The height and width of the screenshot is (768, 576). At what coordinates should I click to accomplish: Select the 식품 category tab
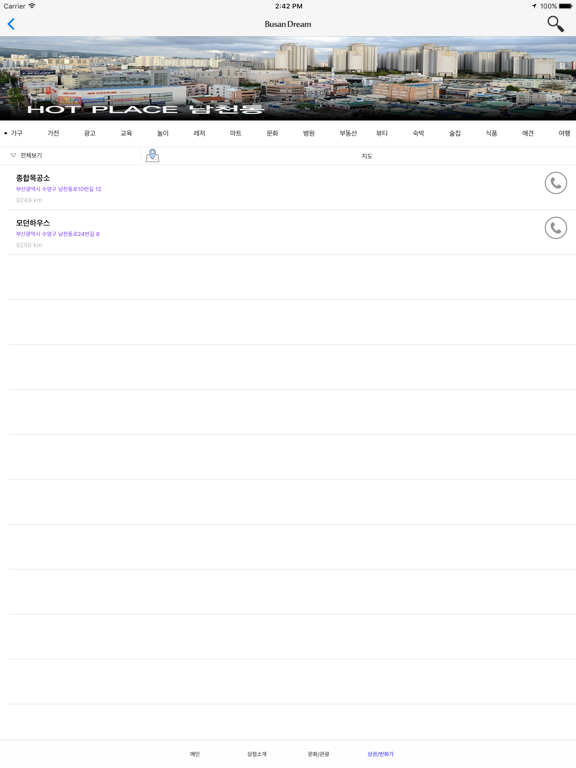tap(491, 133)
